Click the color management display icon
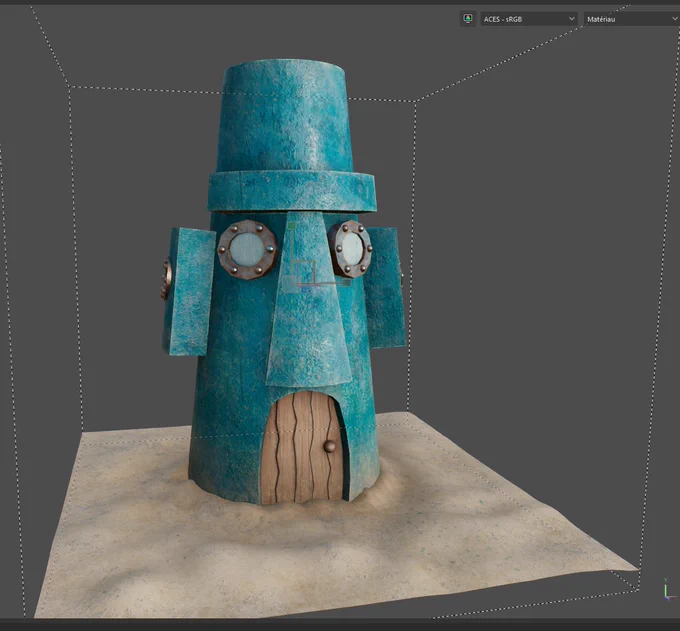The image size is (680, 631). coord(468,19)
